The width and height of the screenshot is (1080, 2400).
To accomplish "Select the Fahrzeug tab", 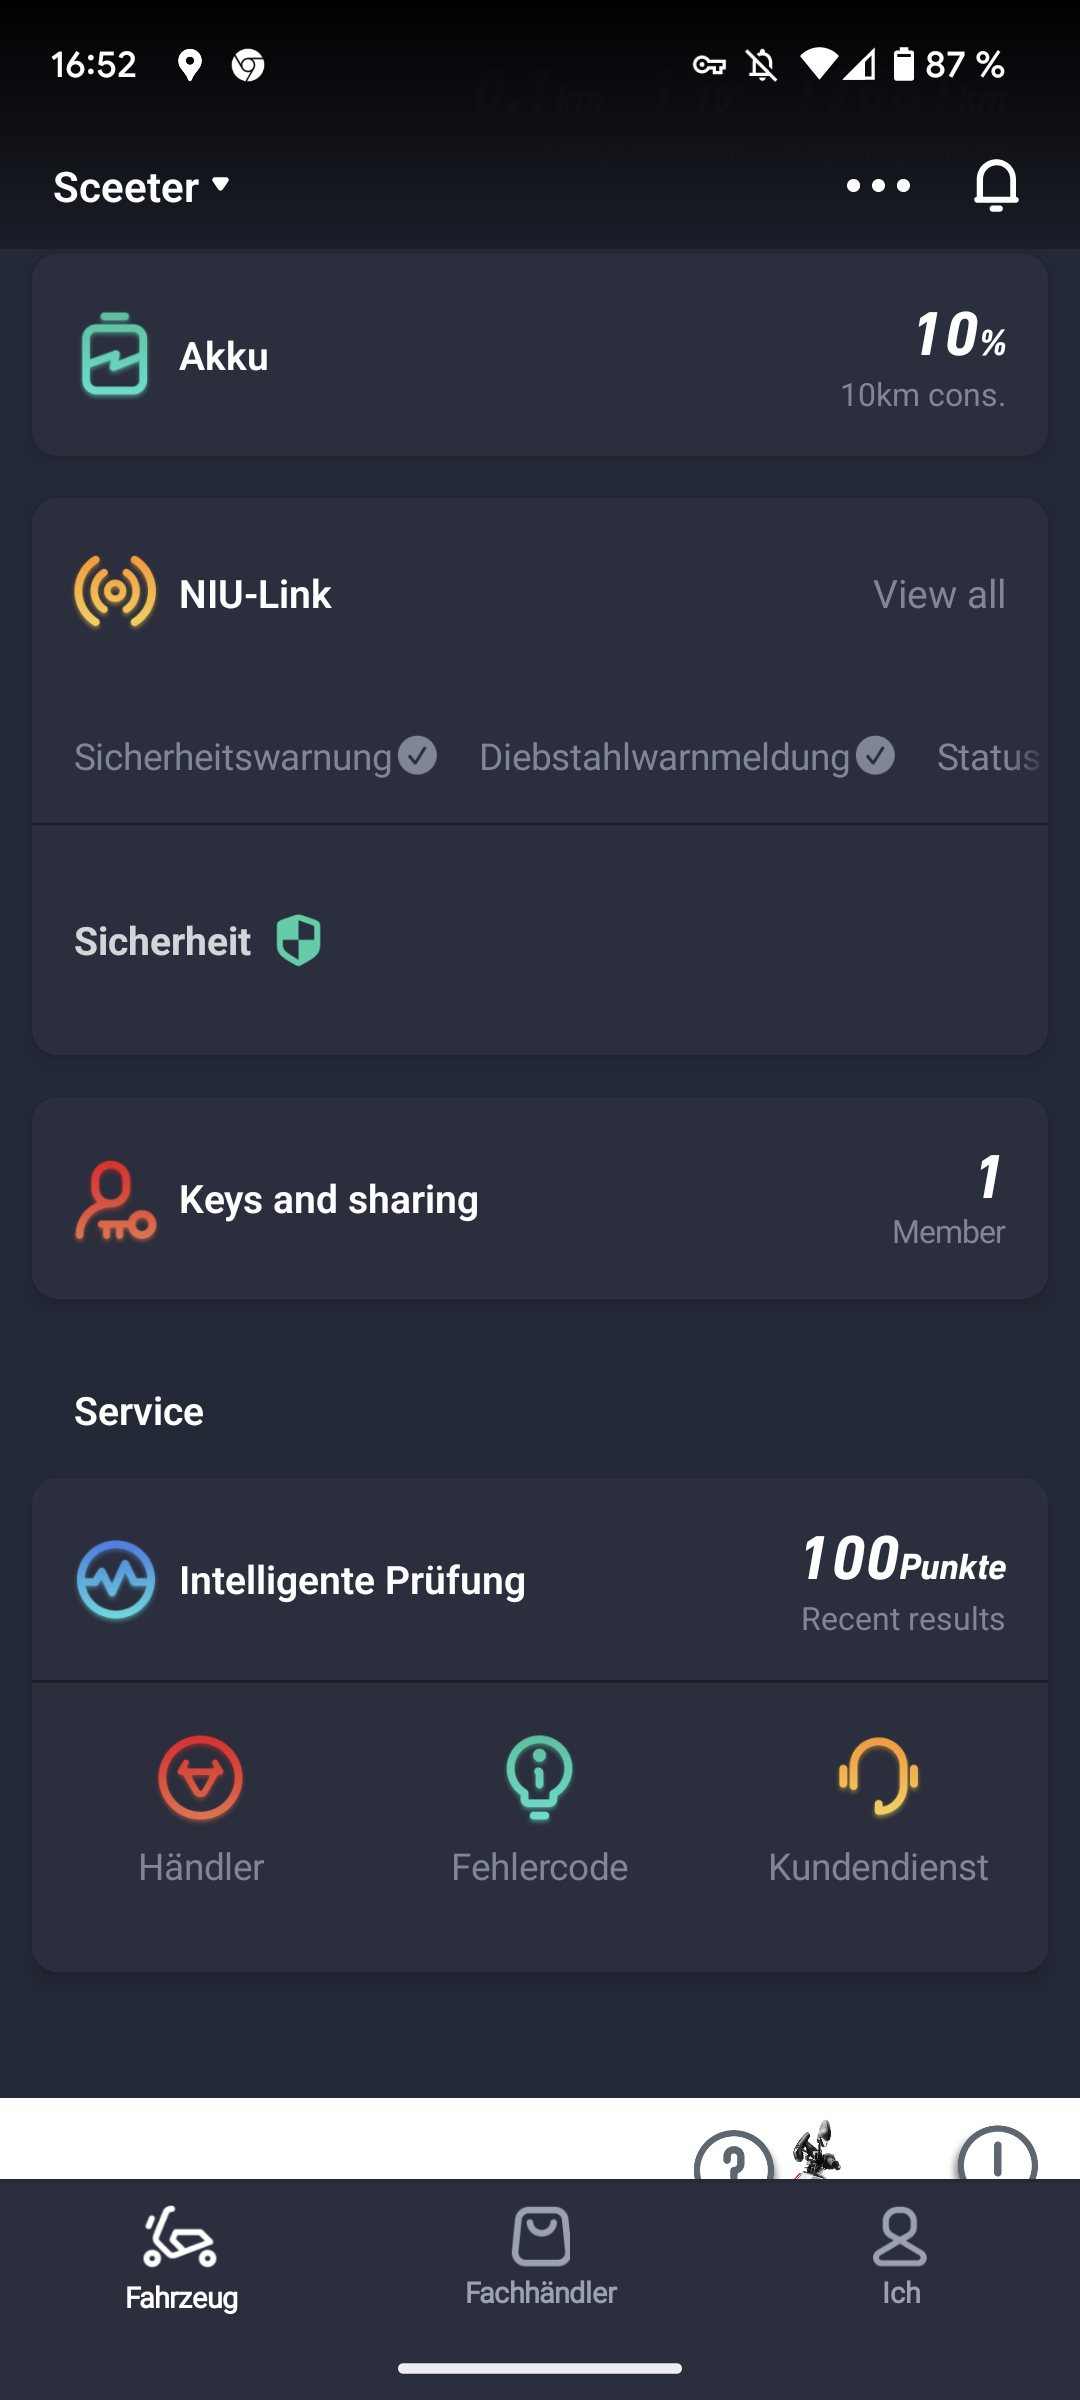I will click(181, 2258).
